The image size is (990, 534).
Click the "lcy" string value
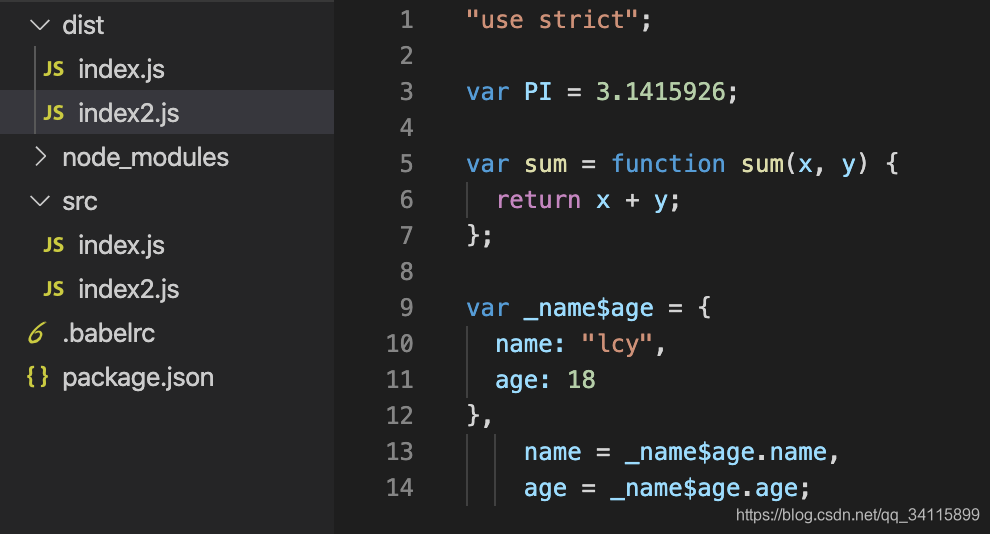pyautogui.click(x=617, y=344)
